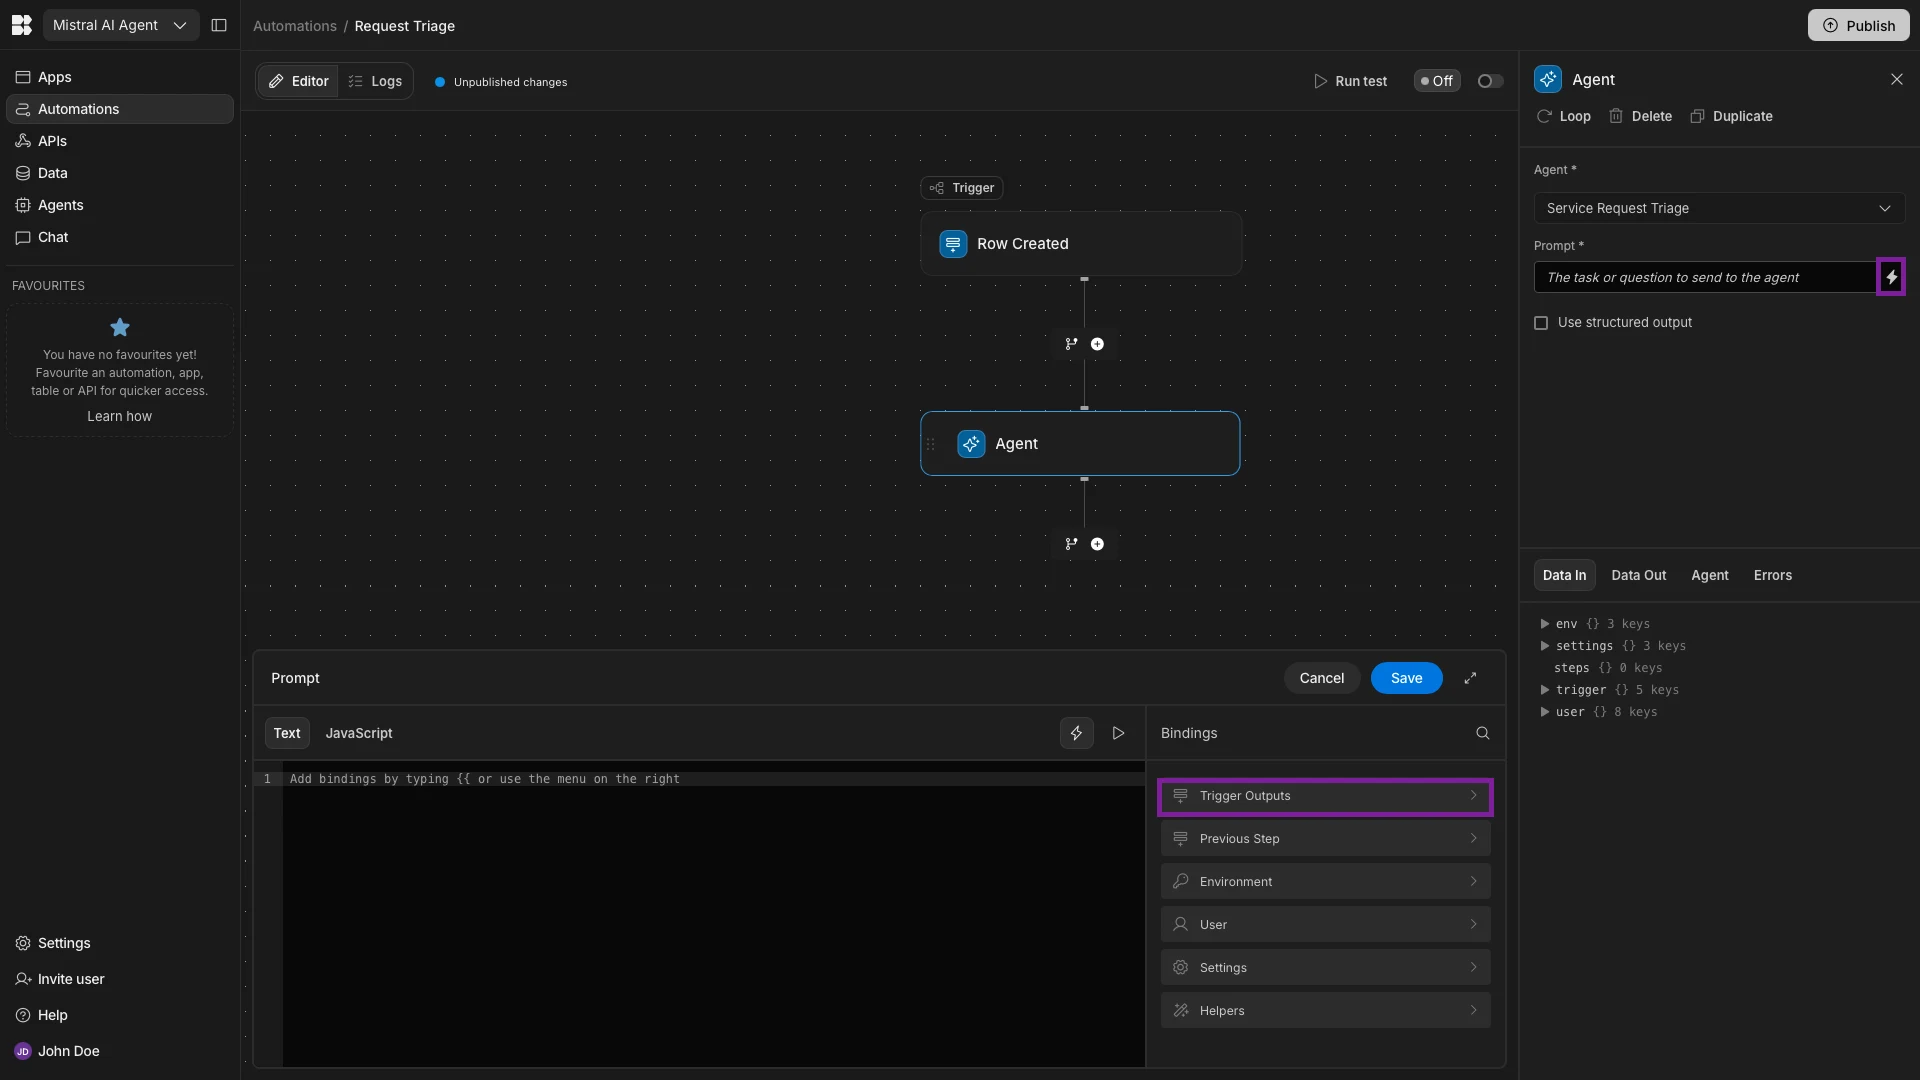1920x1080 pixels.
Task: Click the Publish button
Action: click(x=1858, y=25)
